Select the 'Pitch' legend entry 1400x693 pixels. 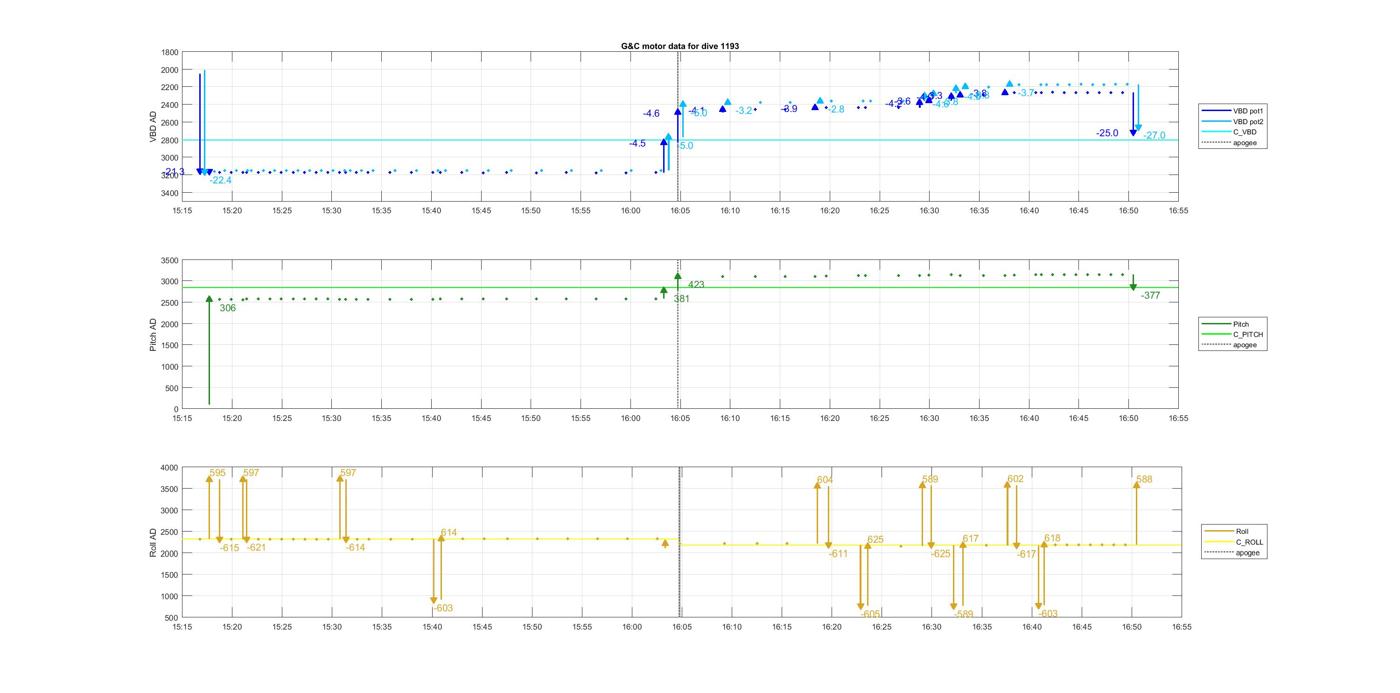1241,324
